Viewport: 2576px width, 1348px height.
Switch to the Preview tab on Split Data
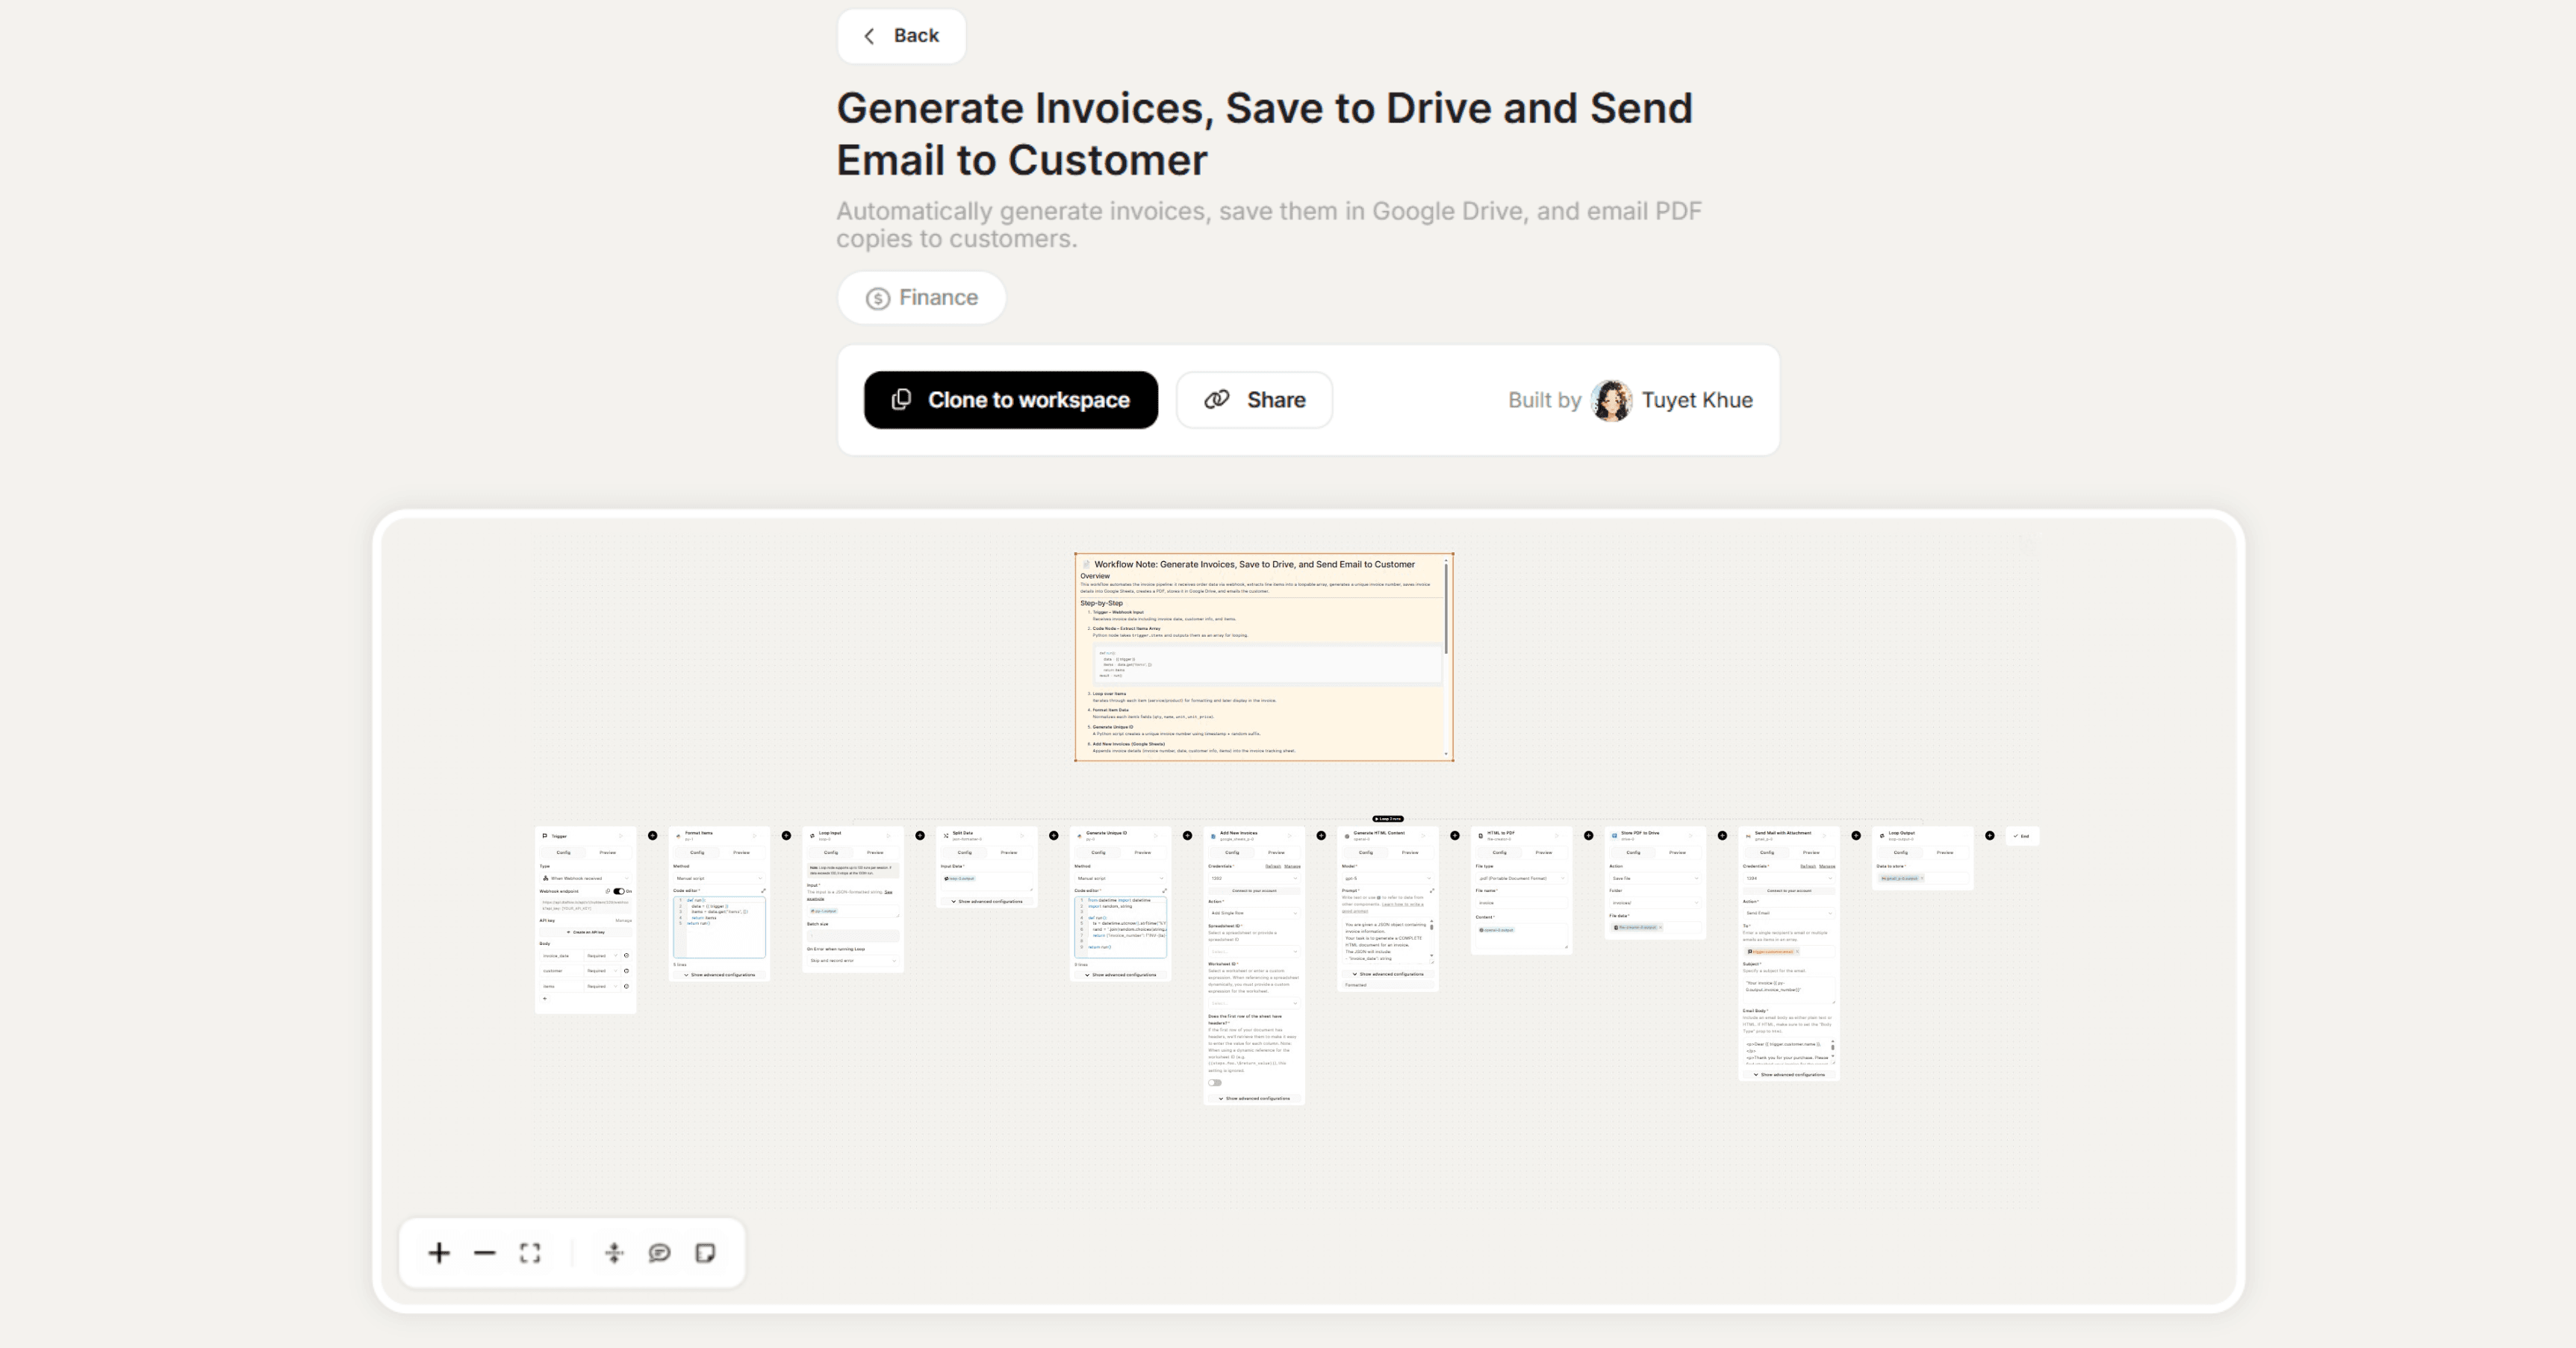click(1009, 853)
